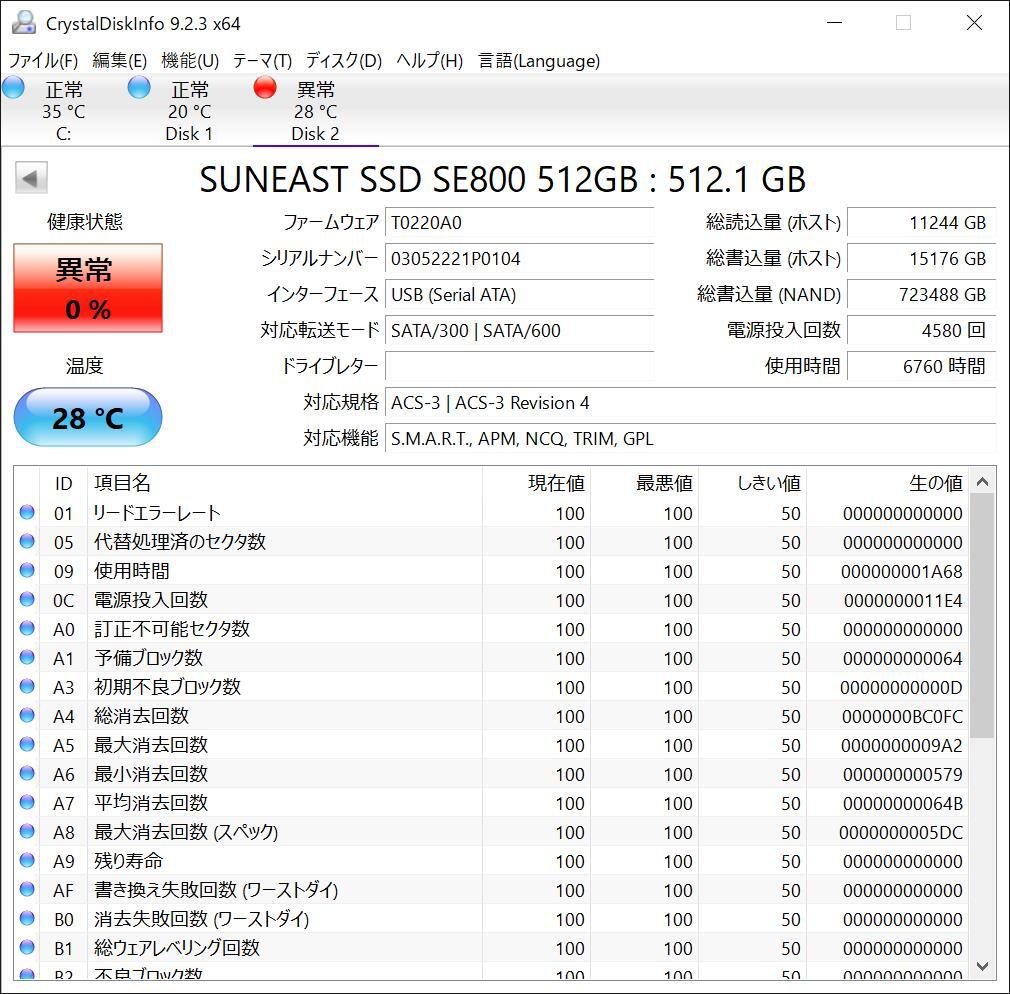Viewport: 1010px width, 994px height.
Task: Click status dot for 残り寿命 row
Action: pos(27,861)
